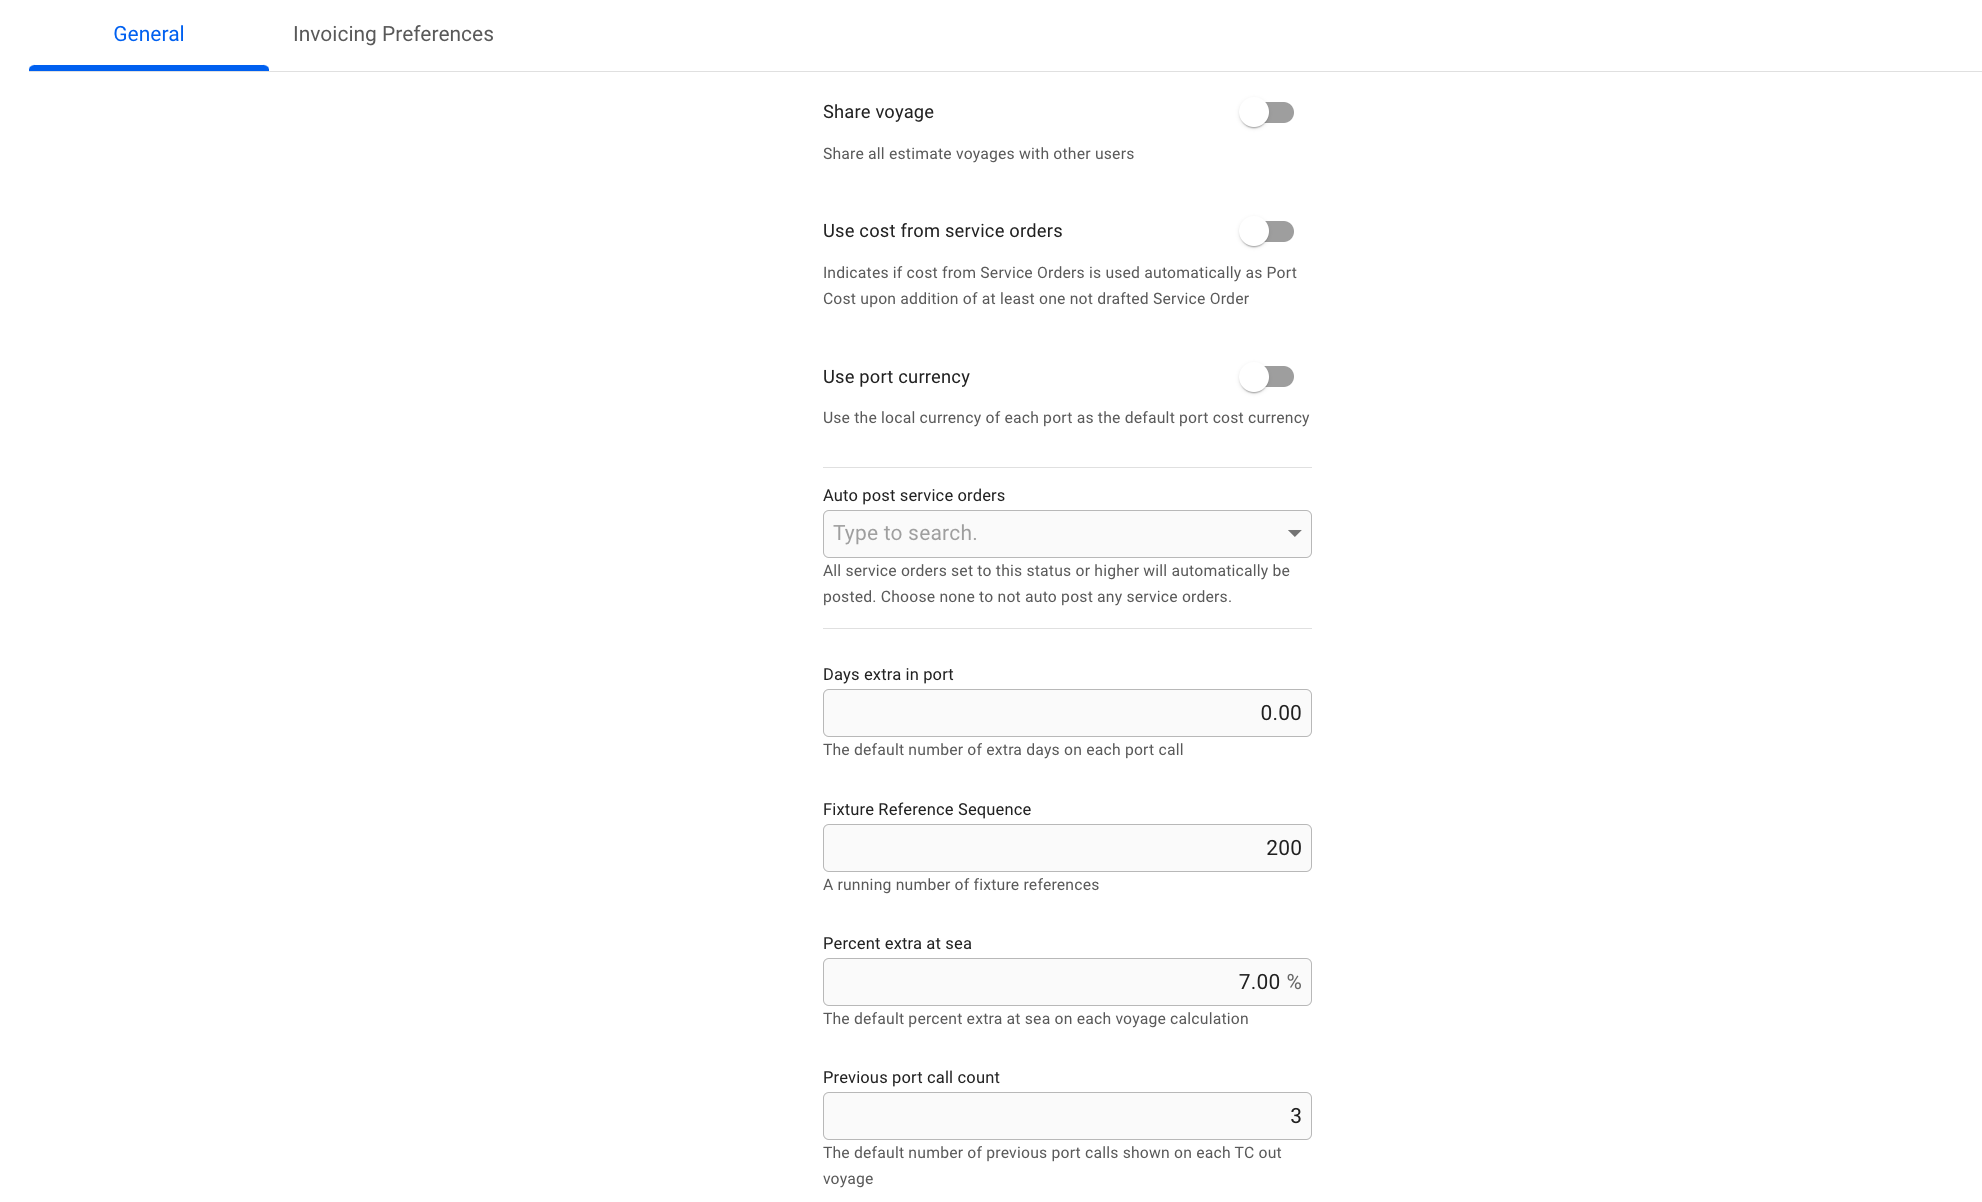Screen dimensions: 1982x1202
Task: Enable the Share voyage toggle switch
Action: [1267, 113]
